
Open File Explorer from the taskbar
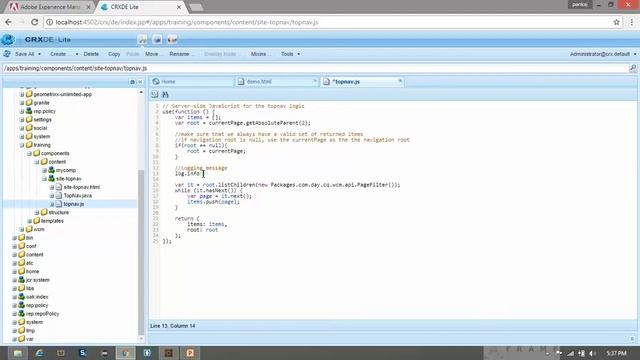pyautogui.click(x=18, y=353)
